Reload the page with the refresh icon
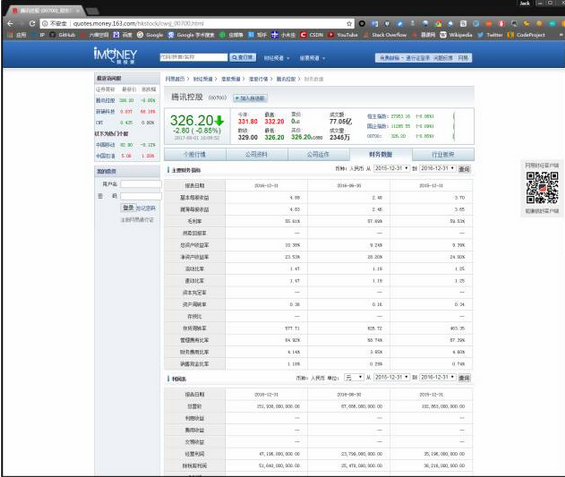The height and width of the screenshot is (477, 565). point(32,23)
